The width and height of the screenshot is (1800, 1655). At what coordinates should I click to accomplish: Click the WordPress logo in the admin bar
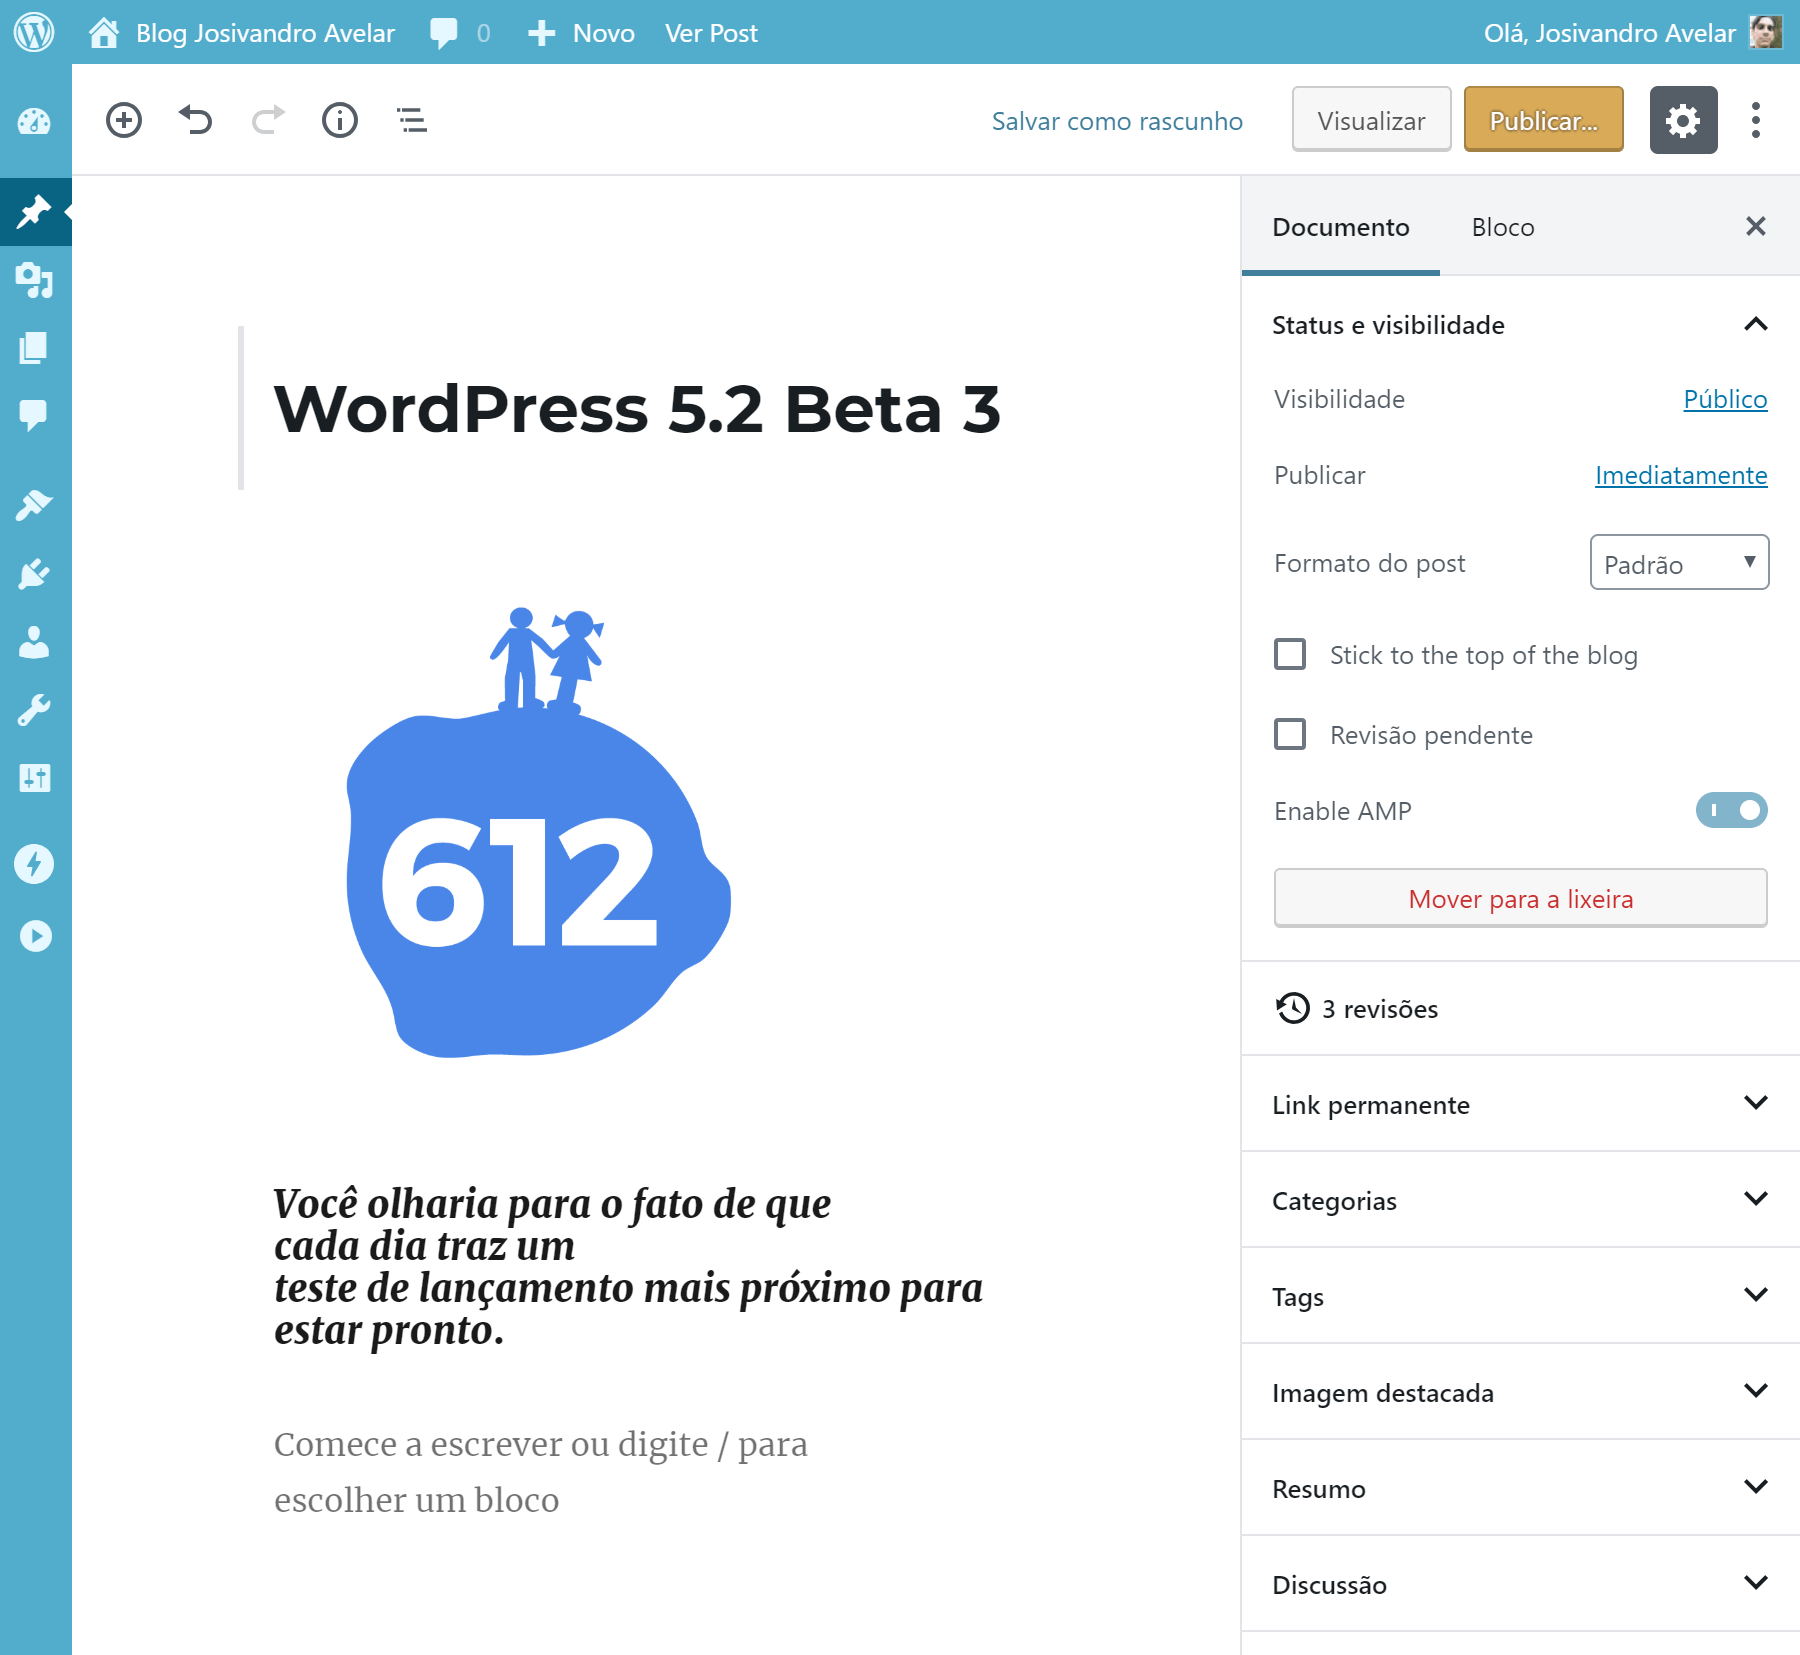[x=34, y=32]
